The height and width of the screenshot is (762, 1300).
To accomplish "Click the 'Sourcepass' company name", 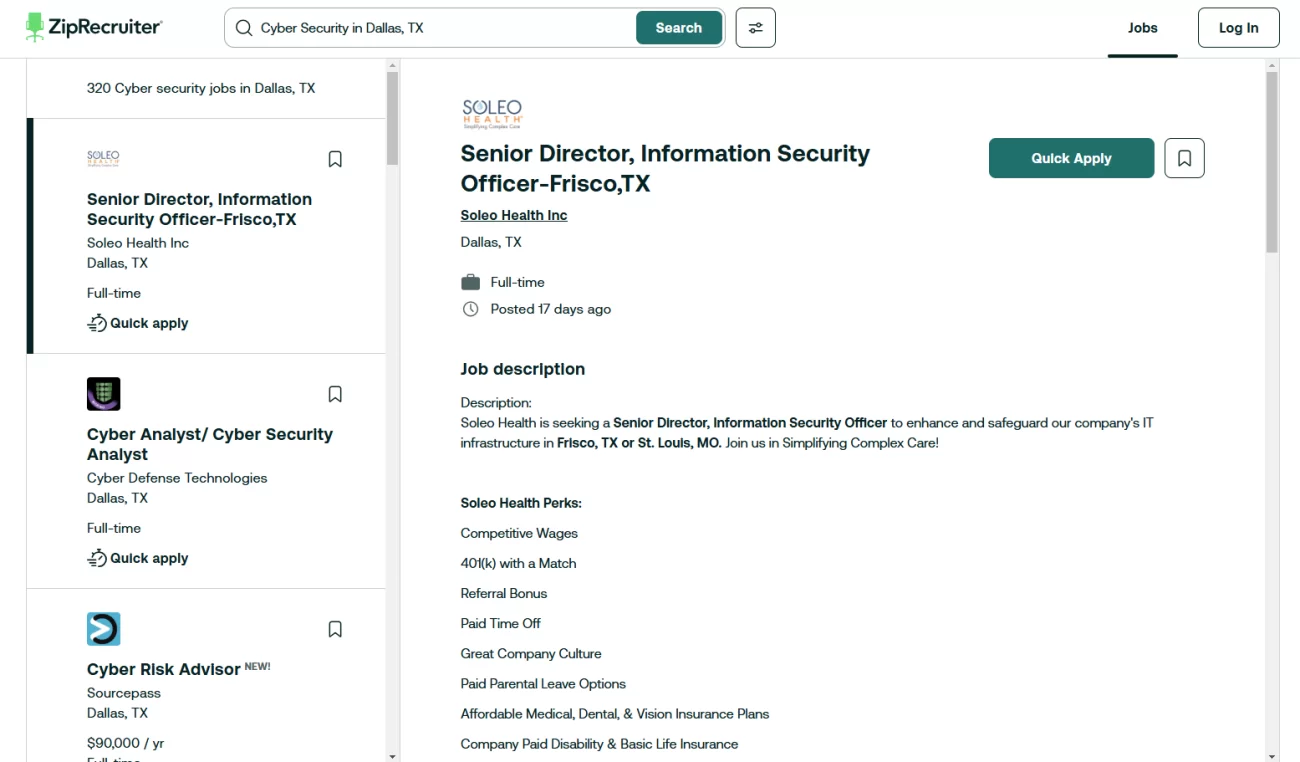I will click(x=124, y=693).
